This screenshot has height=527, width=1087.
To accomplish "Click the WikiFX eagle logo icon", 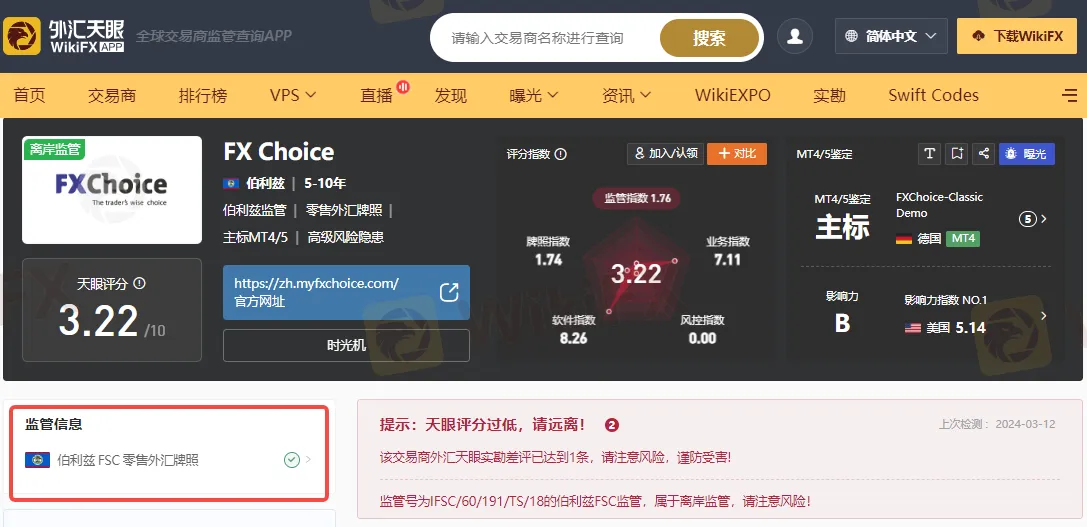I will point(22,36).
